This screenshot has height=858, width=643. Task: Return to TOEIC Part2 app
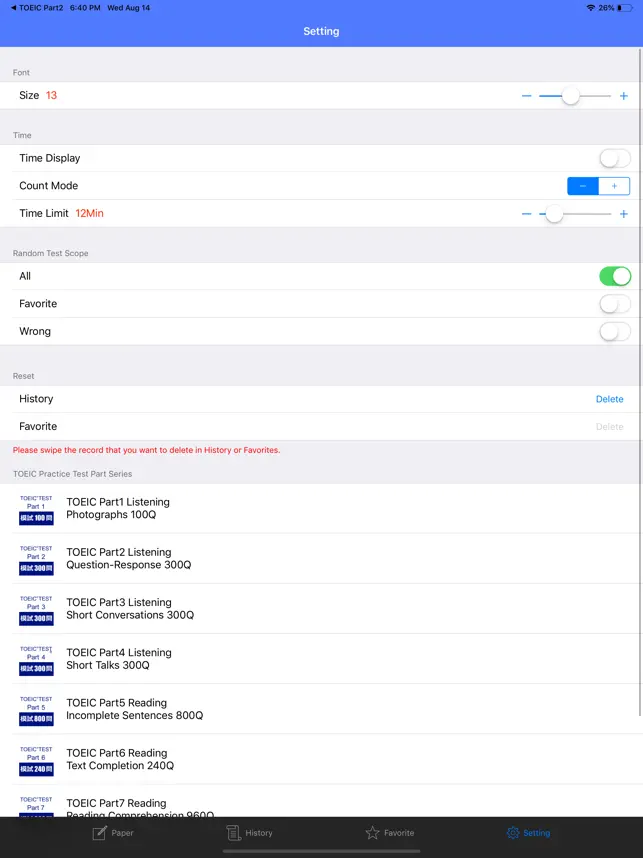(x=37, y=8)
